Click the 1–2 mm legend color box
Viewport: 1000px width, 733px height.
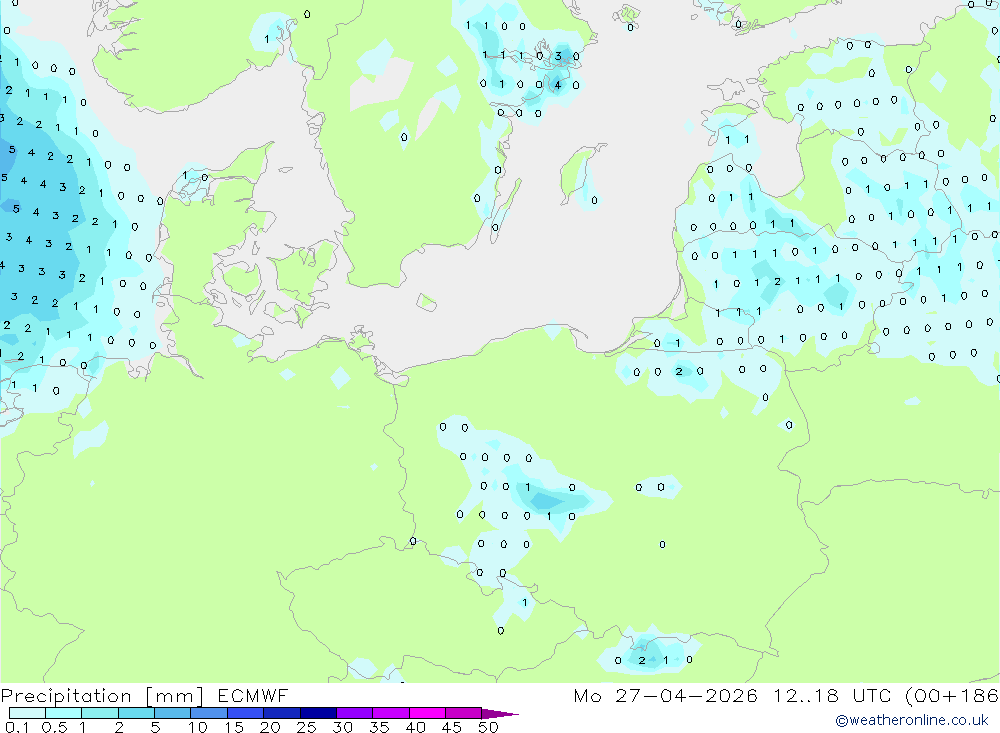pyautogui.click(x=100, y=713)
